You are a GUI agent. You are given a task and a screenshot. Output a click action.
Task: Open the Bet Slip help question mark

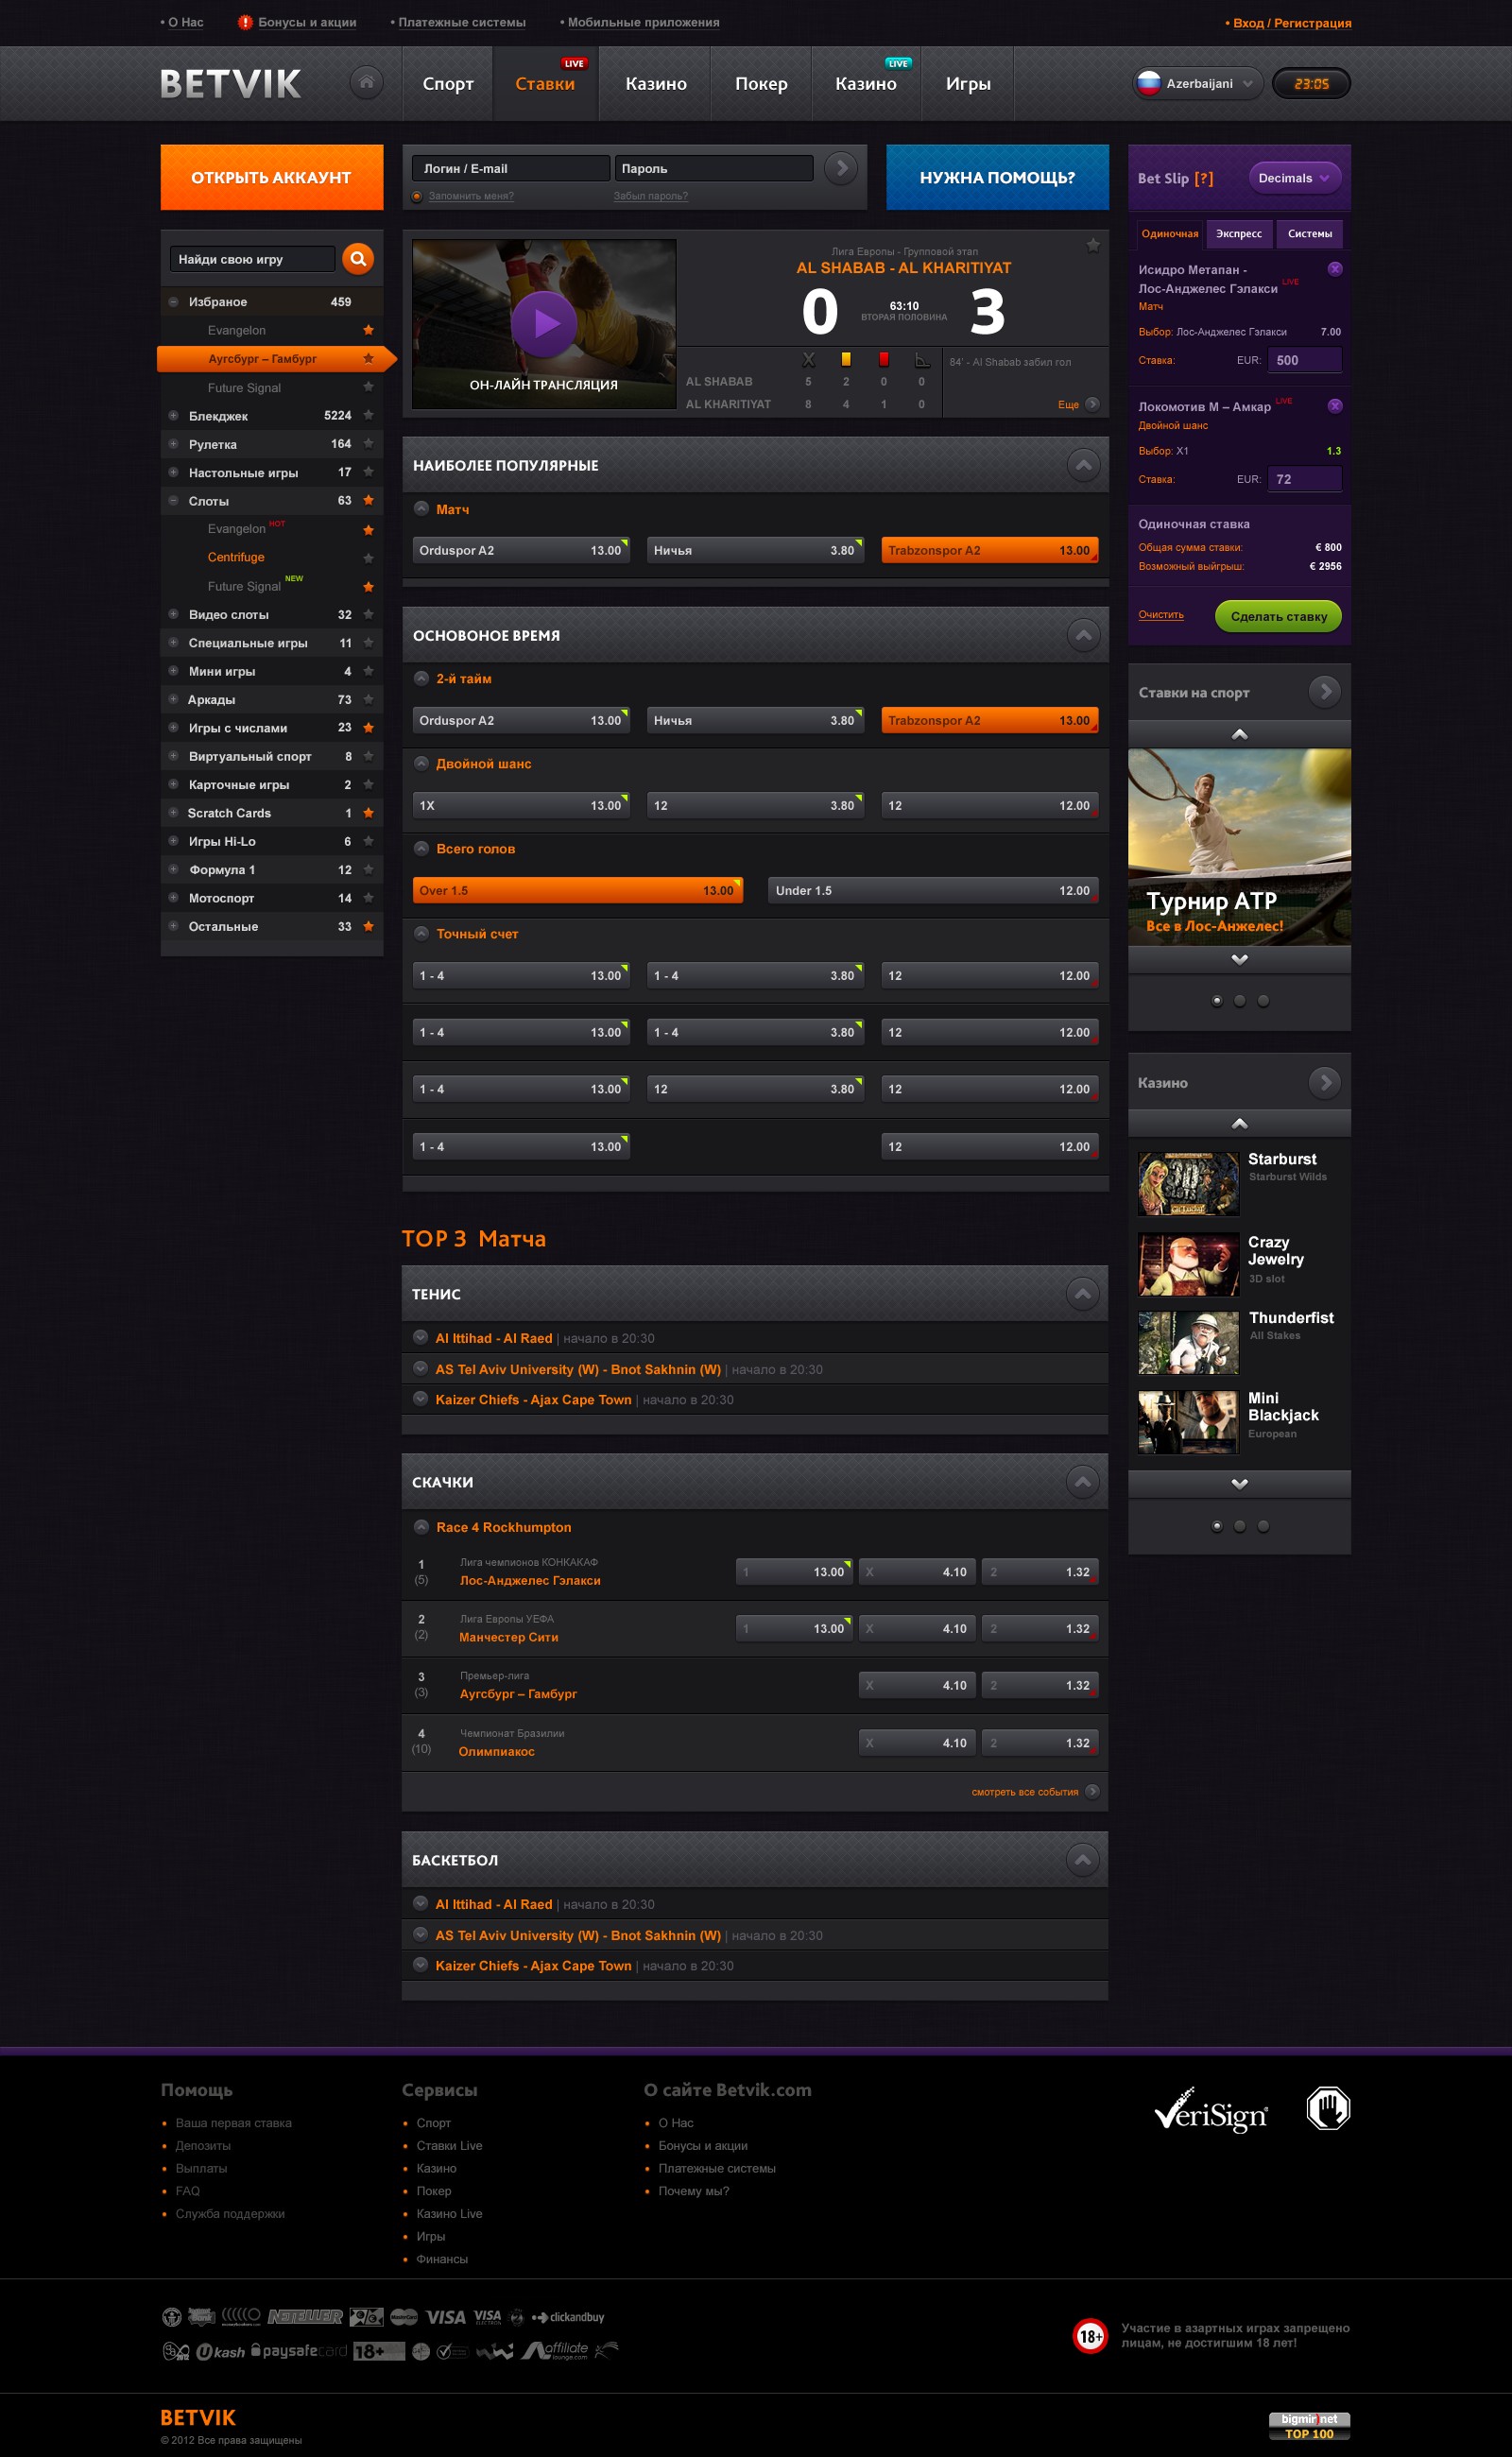pos(1204,178)
